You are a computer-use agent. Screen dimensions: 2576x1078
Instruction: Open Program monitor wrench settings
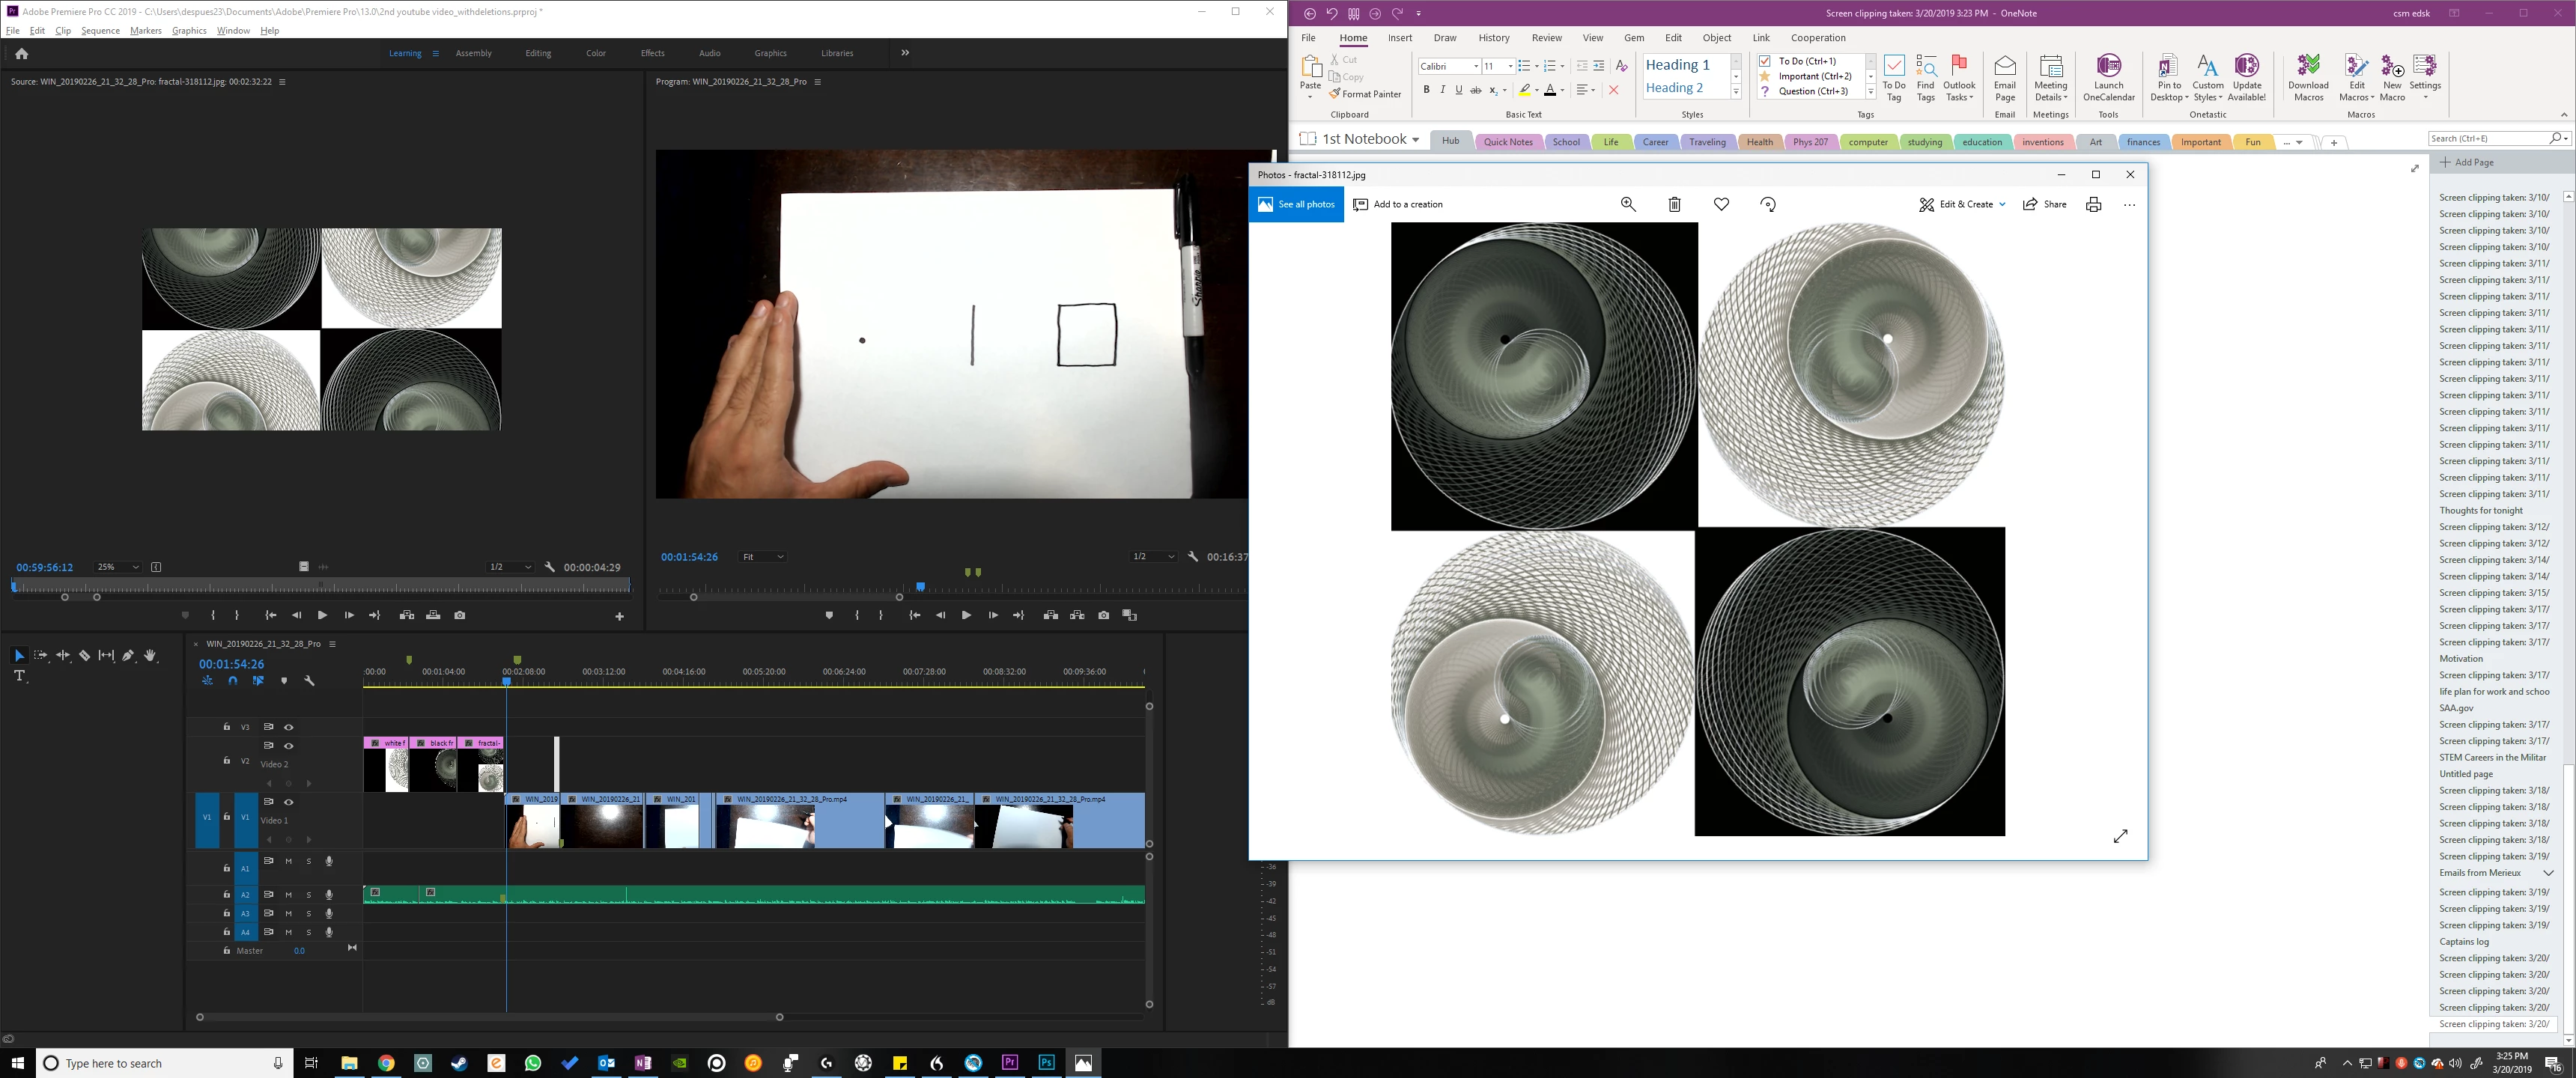(x=1193, y=556)
